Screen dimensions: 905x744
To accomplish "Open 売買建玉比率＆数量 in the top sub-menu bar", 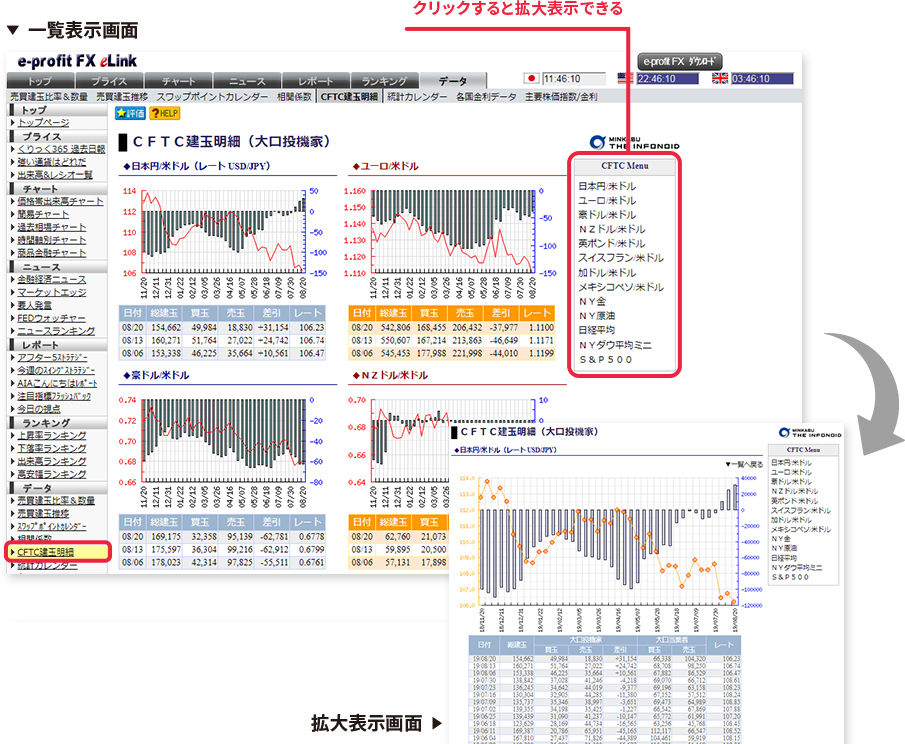I will click(x=49, y=97).
